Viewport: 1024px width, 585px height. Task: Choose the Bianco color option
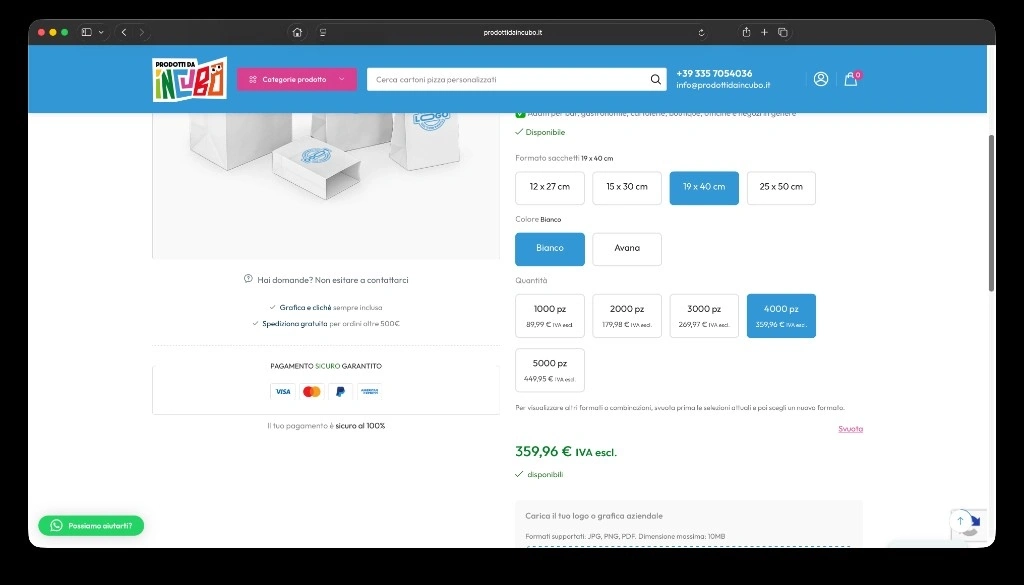point(550,249)
